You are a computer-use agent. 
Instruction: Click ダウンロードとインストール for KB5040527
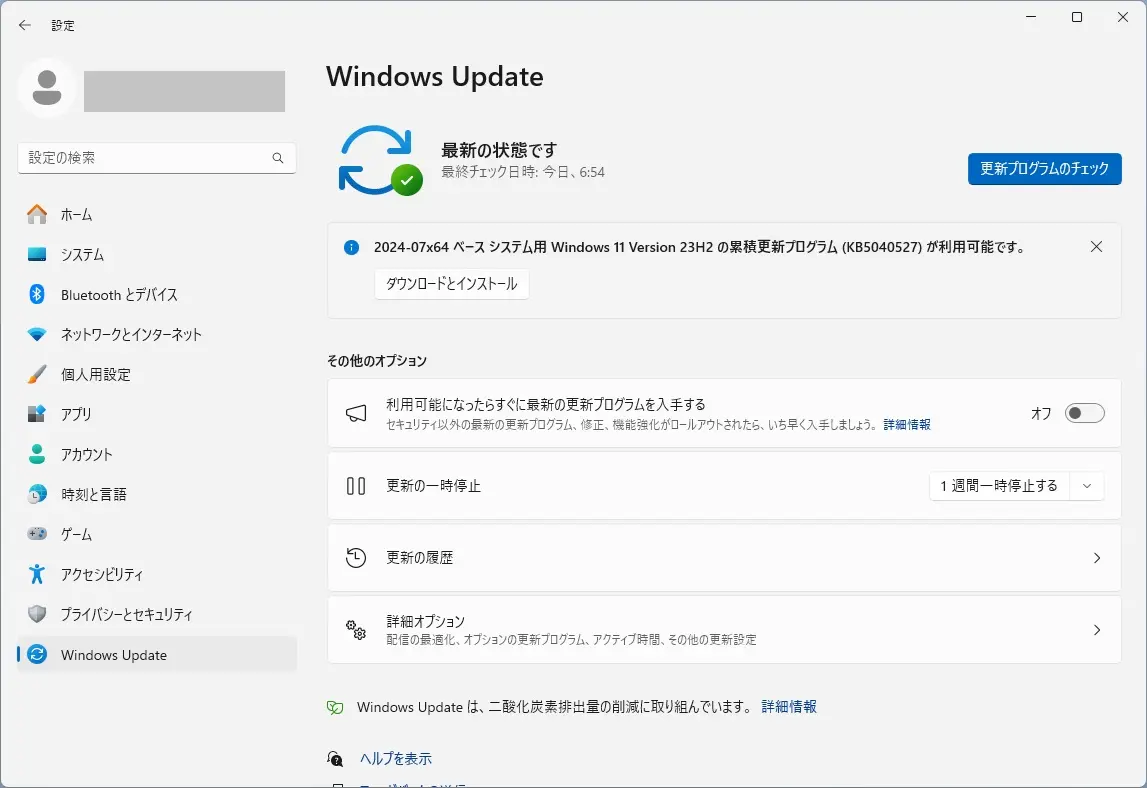click(x=451, y=284)
